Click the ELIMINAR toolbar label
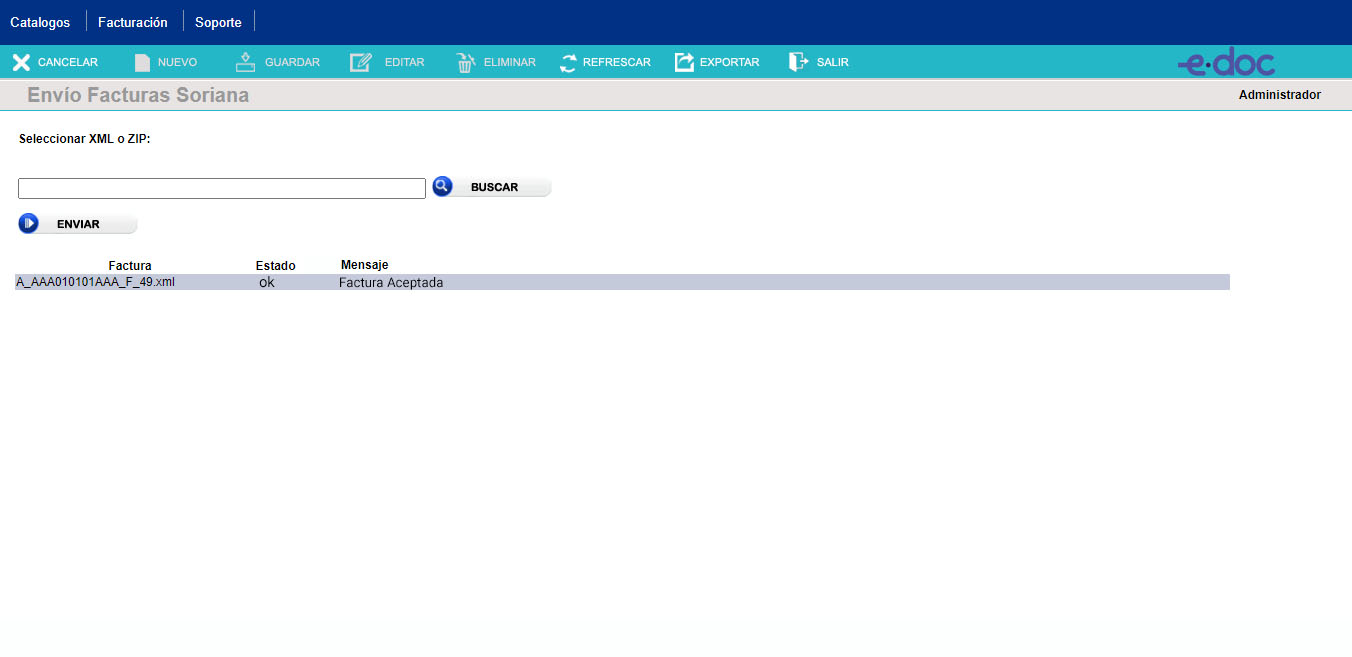This screenshot has width=1352, height=657. (509, 63)
